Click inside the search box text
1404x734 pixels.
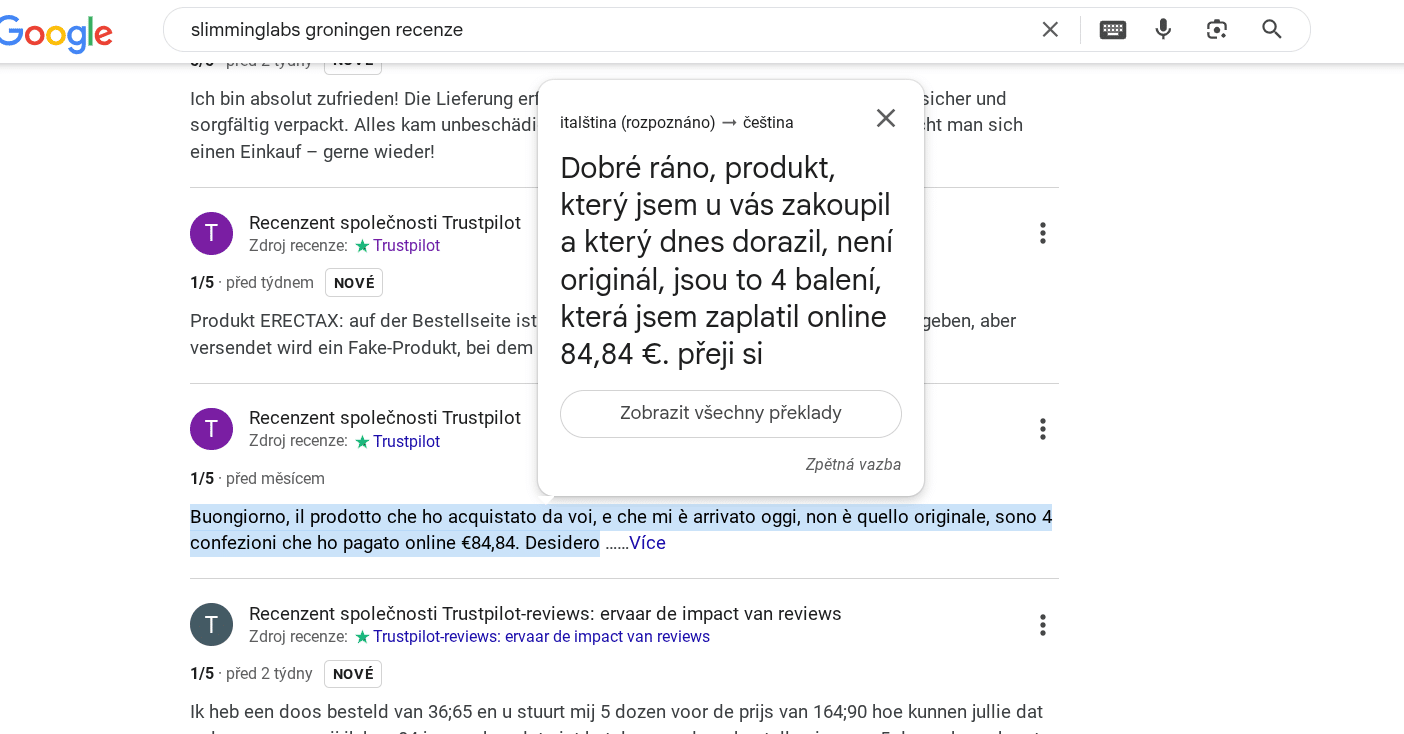click(x=327, y=30)
